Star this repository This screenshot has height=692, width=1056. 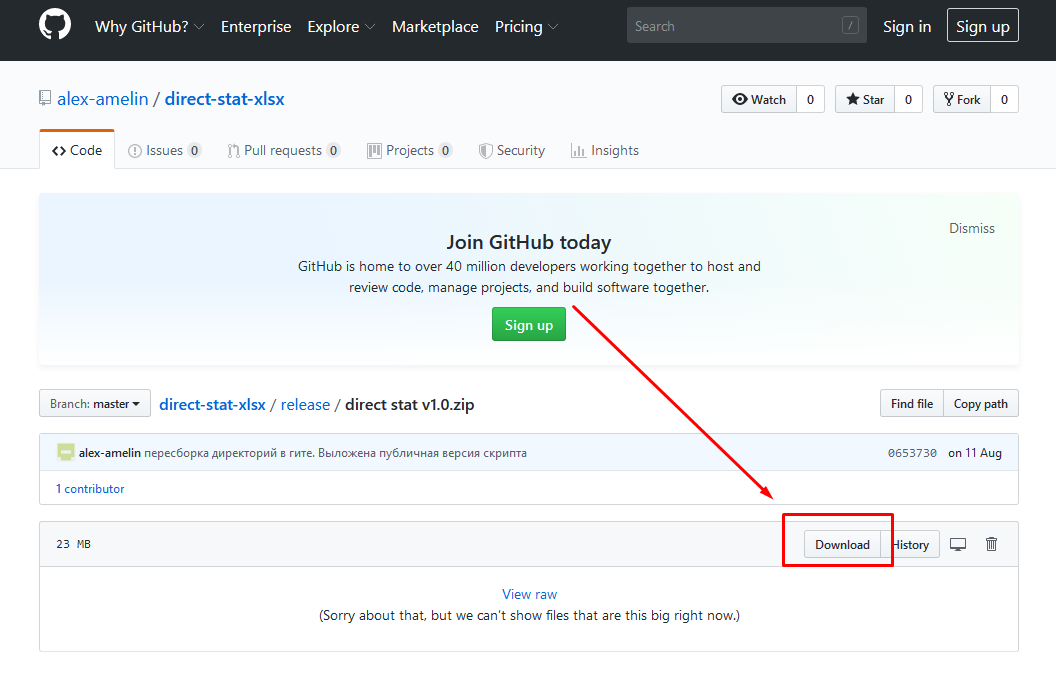point(865,100)
